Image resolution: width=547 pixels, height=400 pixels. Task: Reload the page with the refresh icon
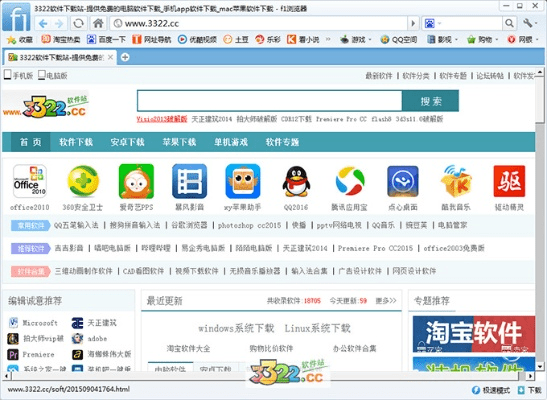click(78, 23)
